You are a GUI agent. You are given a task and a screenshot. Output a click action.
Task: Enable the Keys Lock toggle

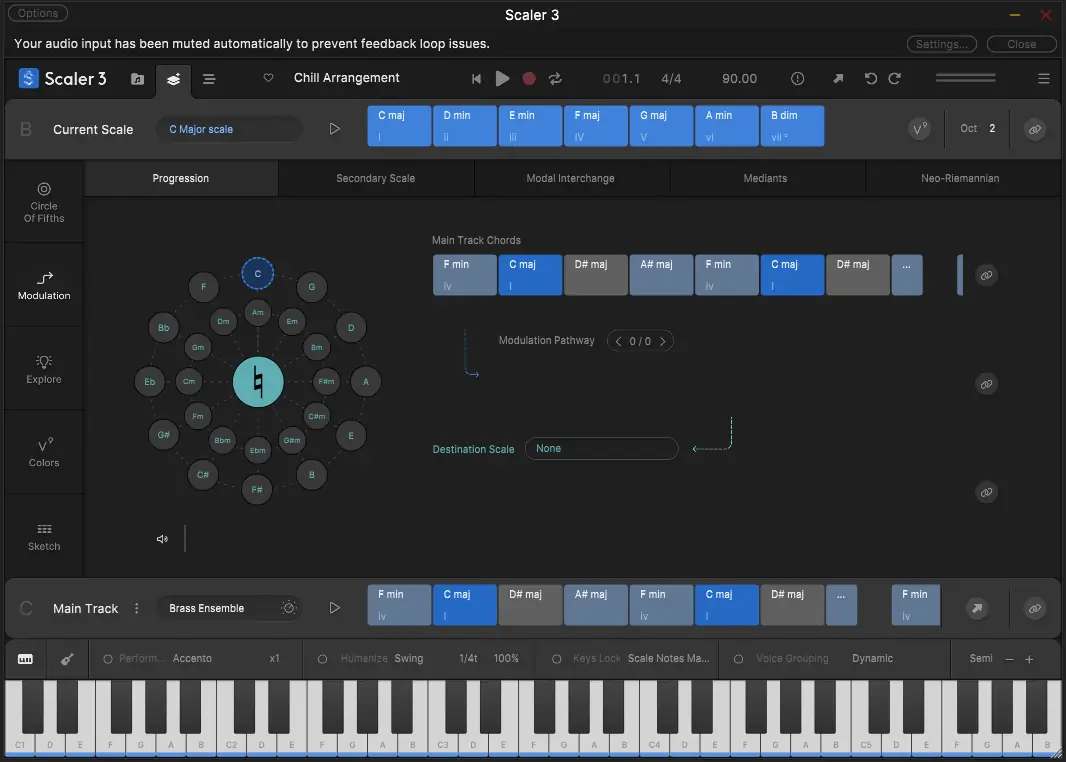(556, 659)
